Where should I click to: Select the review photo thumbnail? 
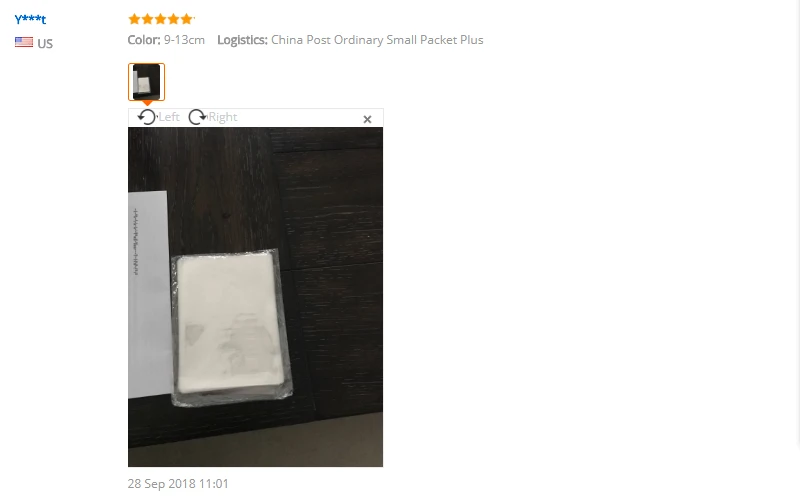(x=146, y=82)
